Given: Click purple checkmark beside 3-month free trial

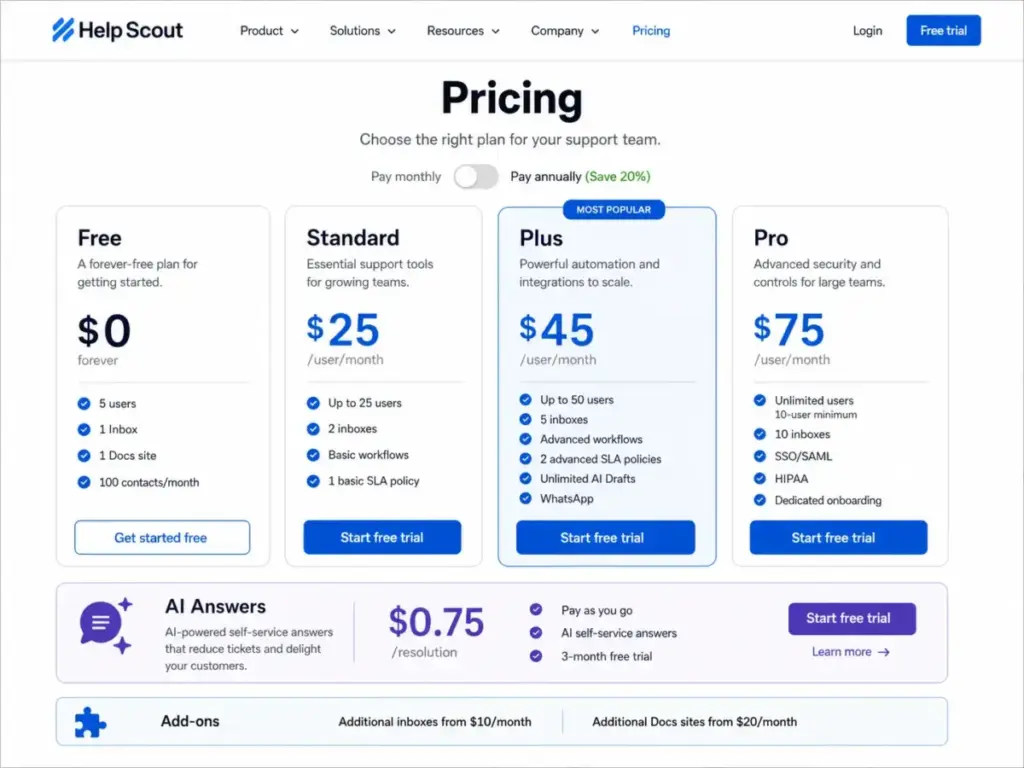Looking at the screenshot, I should [536, 656].
